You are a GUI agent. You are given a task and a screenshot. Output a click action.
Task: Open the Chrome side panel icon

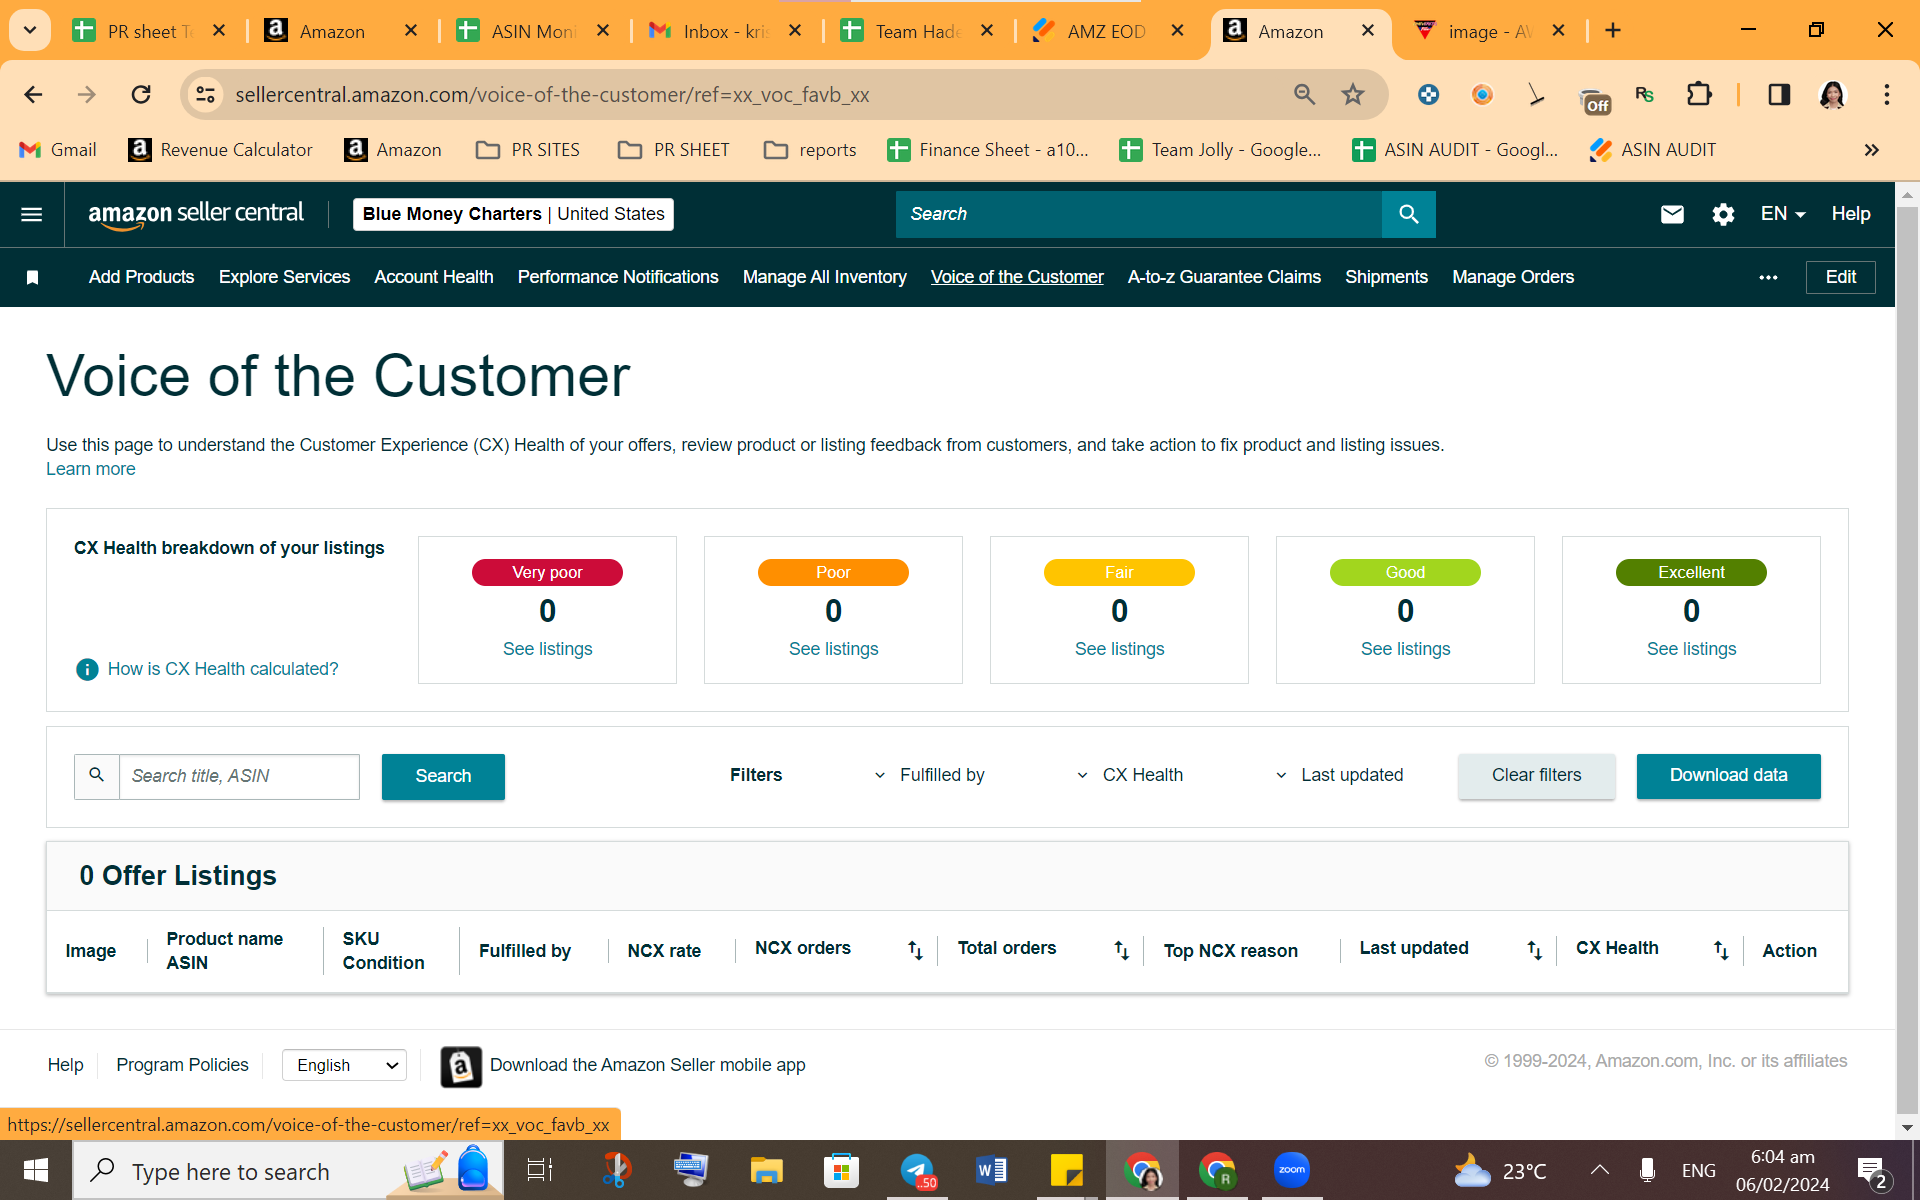click(x=1779, y=94)
